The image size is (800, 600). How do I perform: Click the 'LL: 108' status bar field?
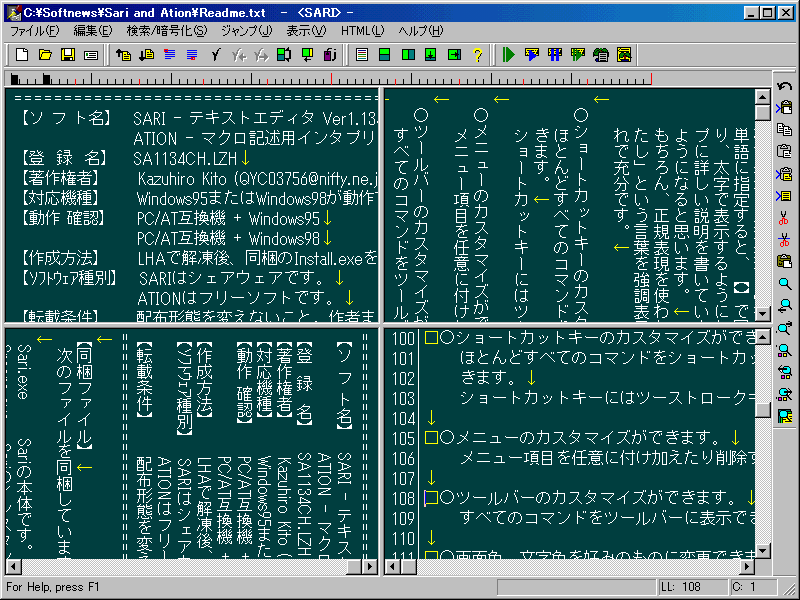pos(693,587)
